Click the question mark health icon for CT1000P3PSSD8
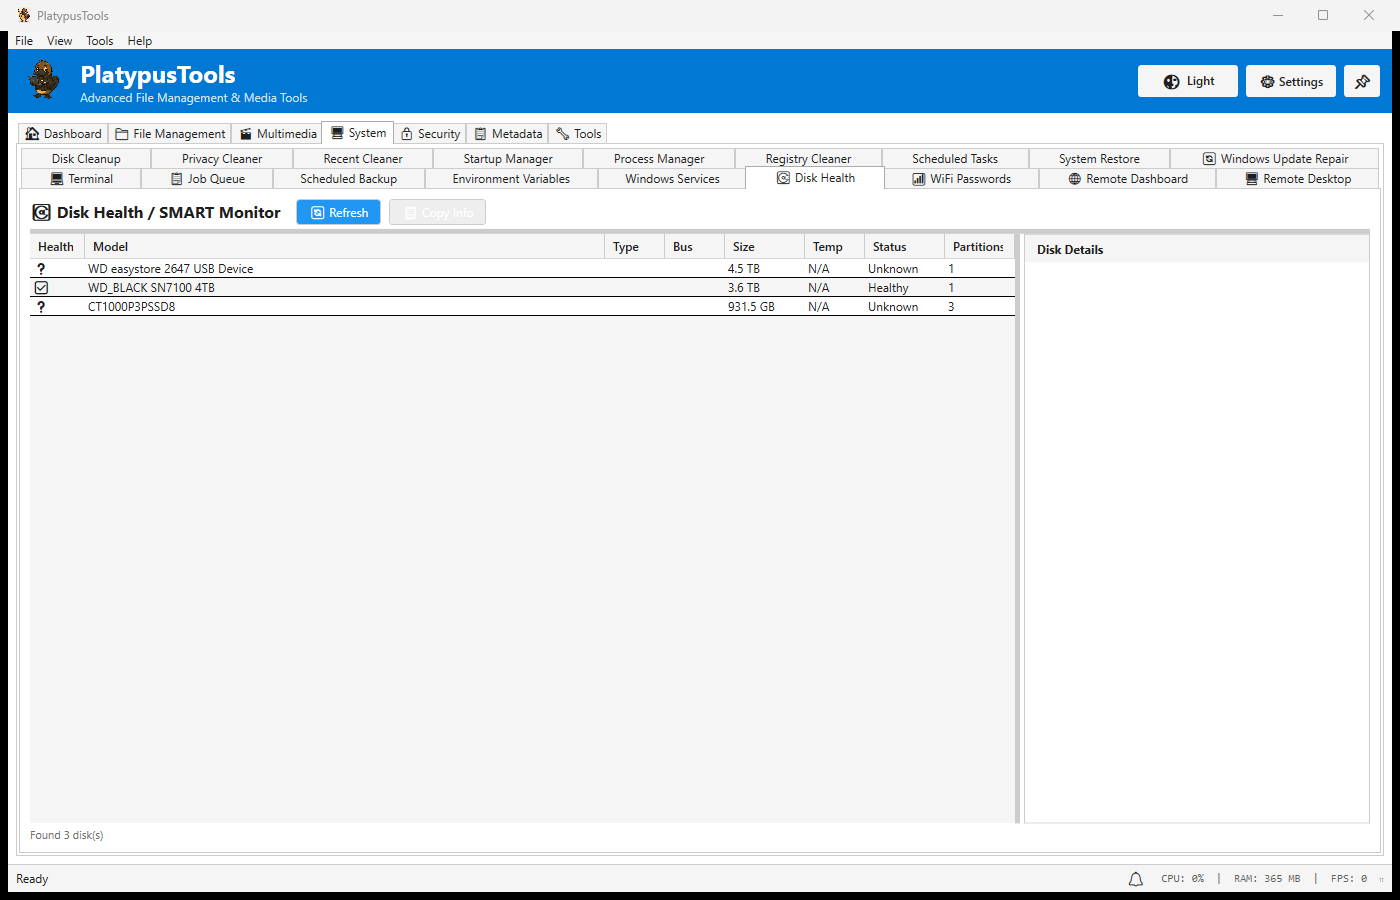 click(x=40, y=306)
